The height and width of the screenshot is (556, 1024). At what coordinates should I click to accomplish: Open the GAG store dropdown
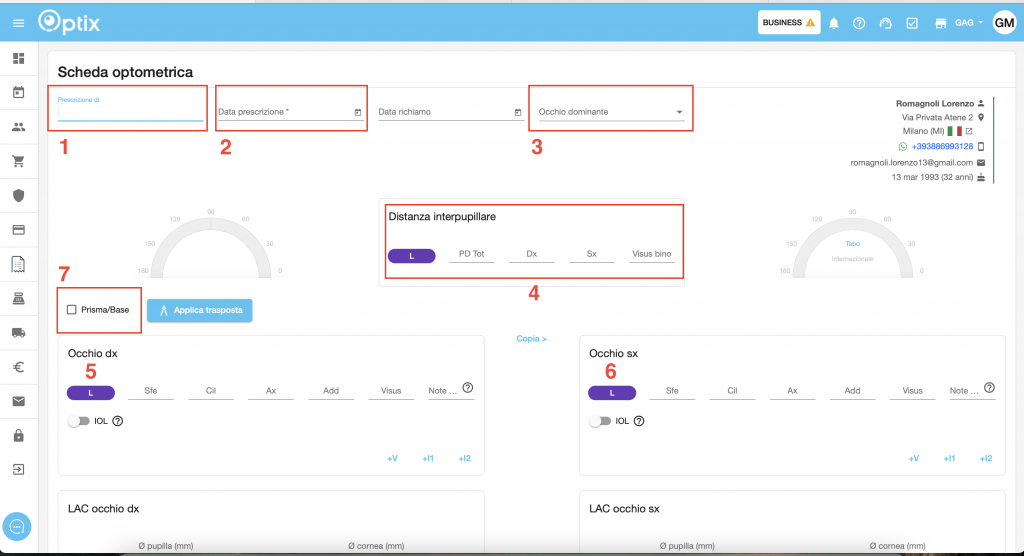[x=969, y=23]
